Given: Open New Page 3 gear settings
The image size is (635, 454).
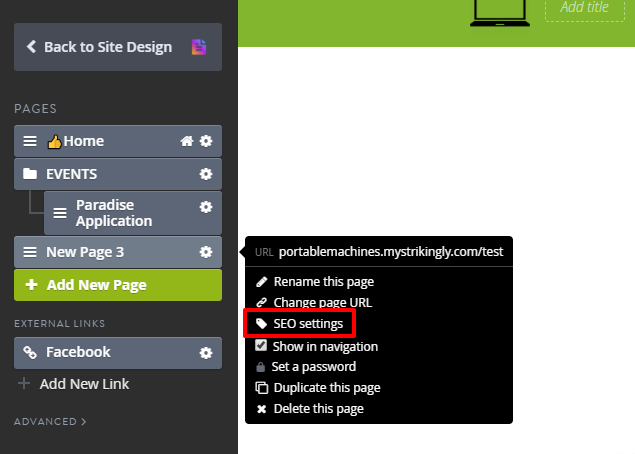Looking at the screenshot, I should pos(206,252).
